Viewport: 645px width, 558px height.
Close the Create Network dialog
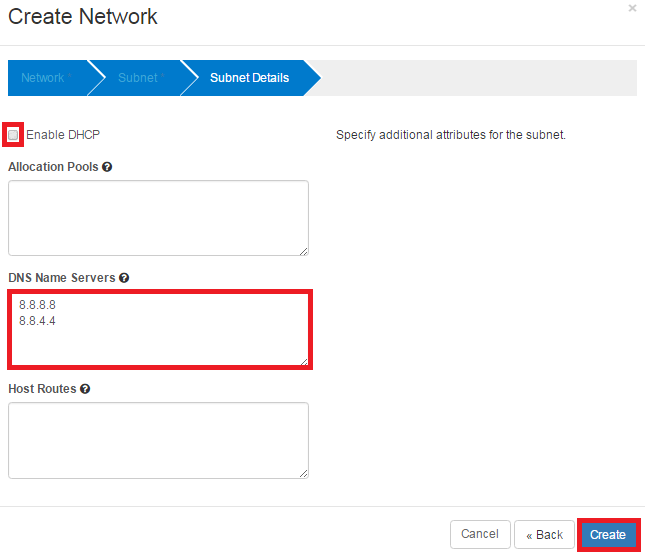click(632, 8)
